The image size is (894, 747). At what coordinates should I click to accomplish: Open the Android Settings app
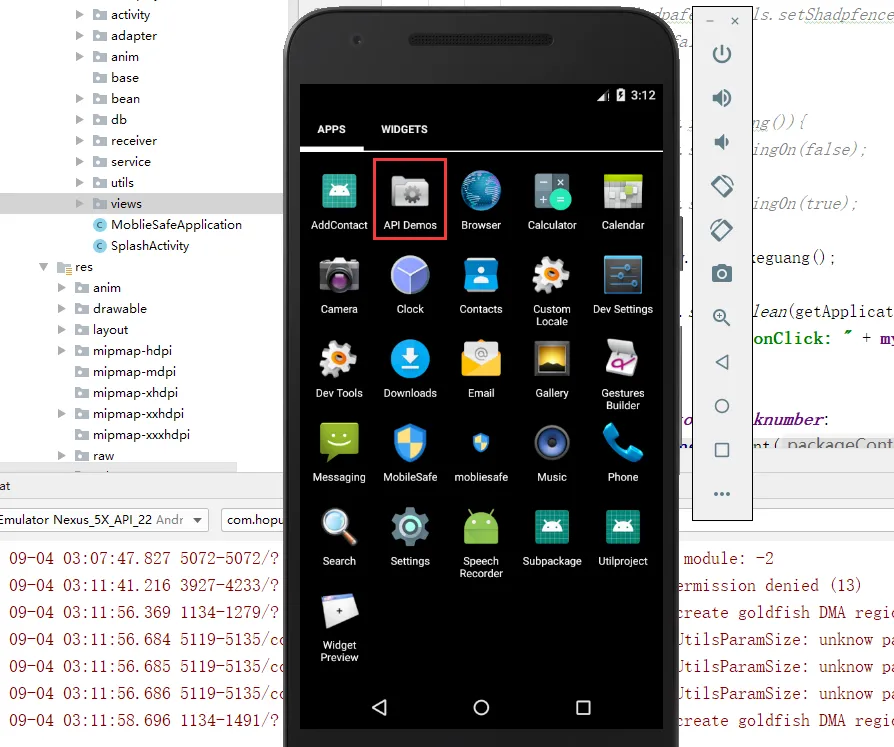point(410,536)
